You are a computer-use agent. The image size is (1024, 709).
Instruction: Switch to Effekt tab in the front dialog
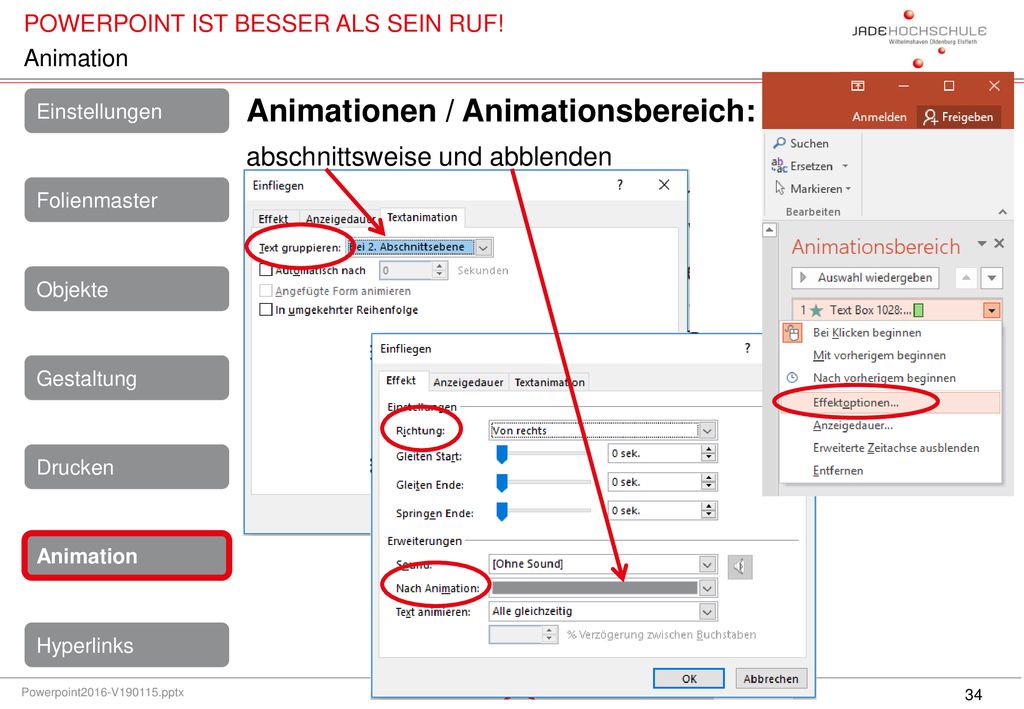click(401, 381)
